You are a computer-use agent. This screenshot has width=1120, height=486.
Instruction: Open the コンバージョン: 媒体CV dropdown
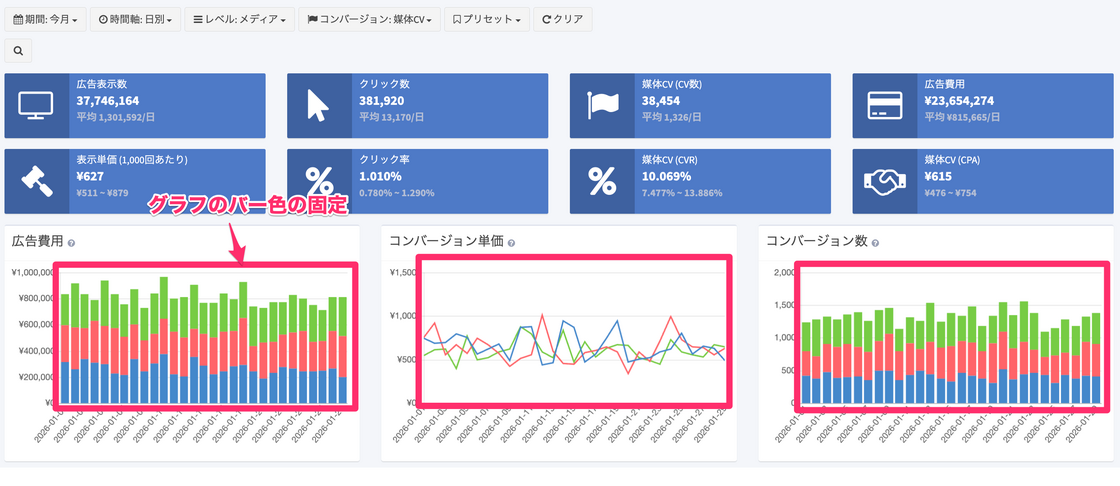point(370,19)
